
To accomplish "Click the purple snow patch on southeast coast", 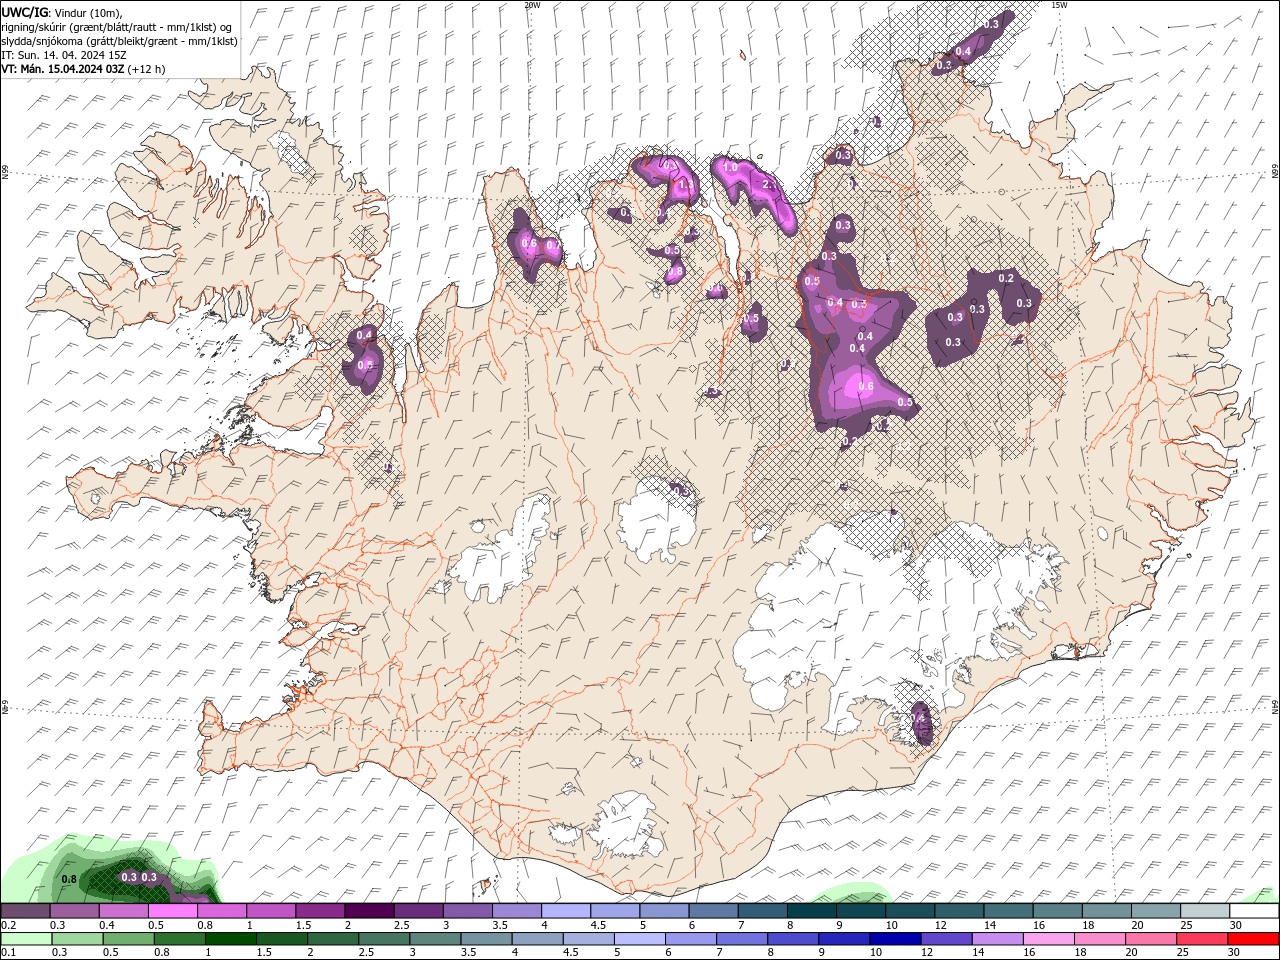I will [x=920, y=722].
